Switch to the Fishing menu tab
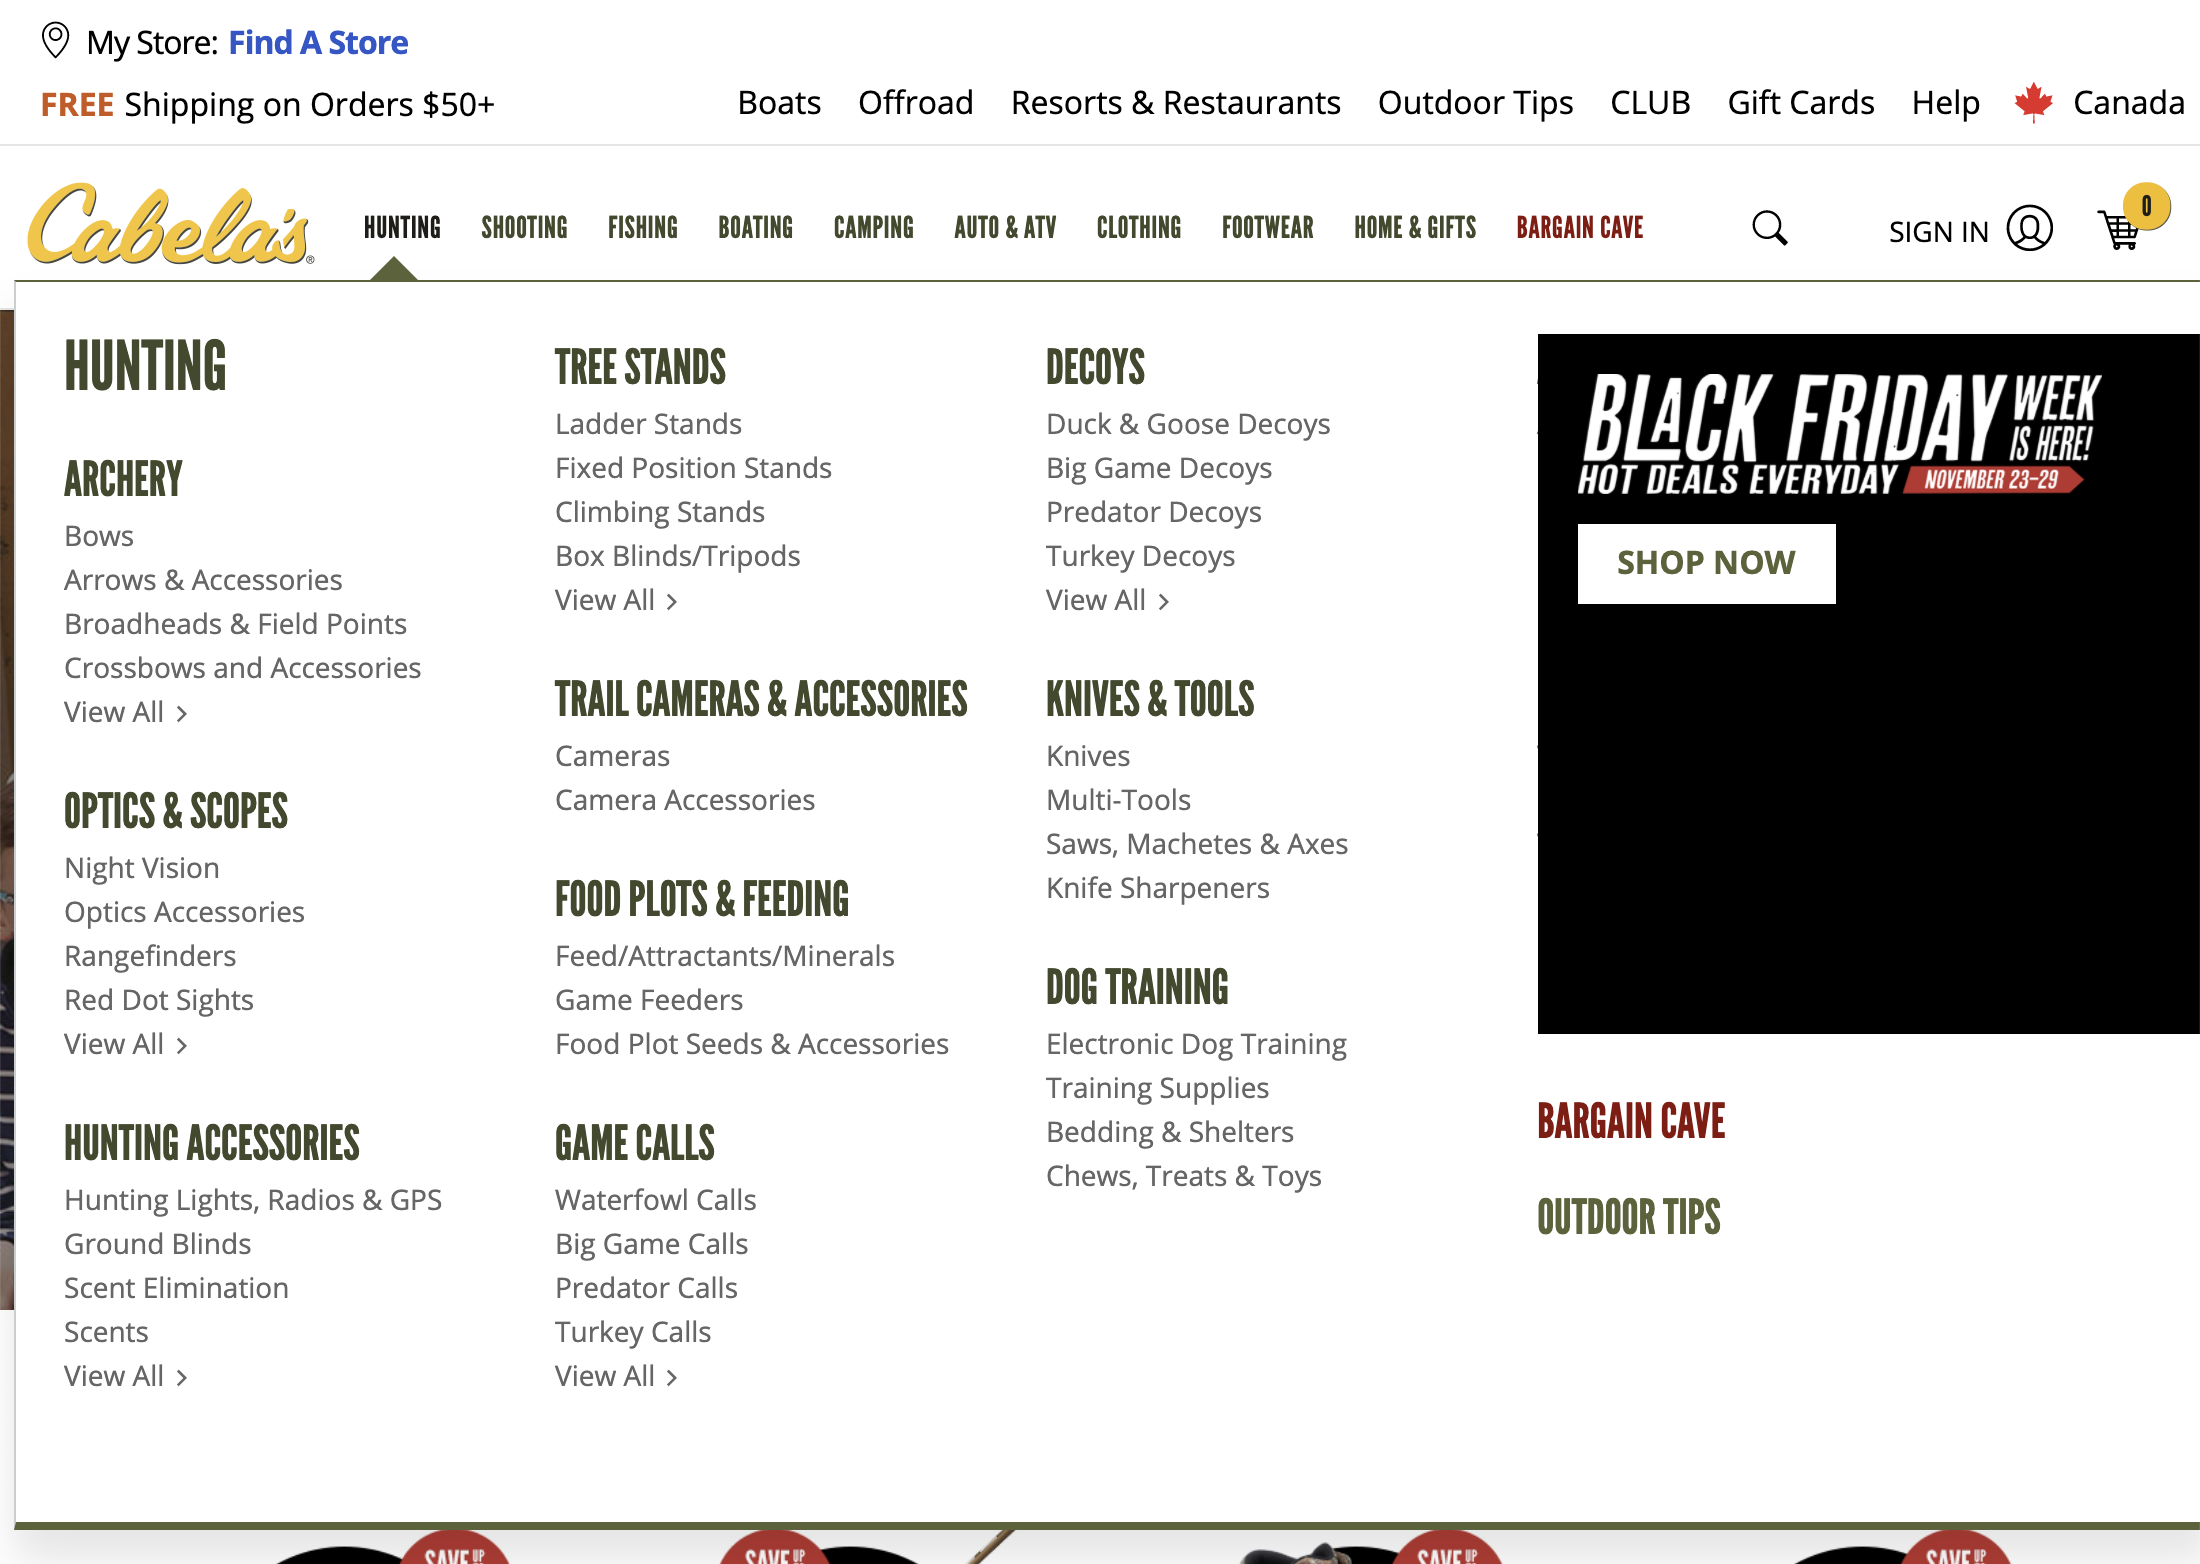 (642, 228)
